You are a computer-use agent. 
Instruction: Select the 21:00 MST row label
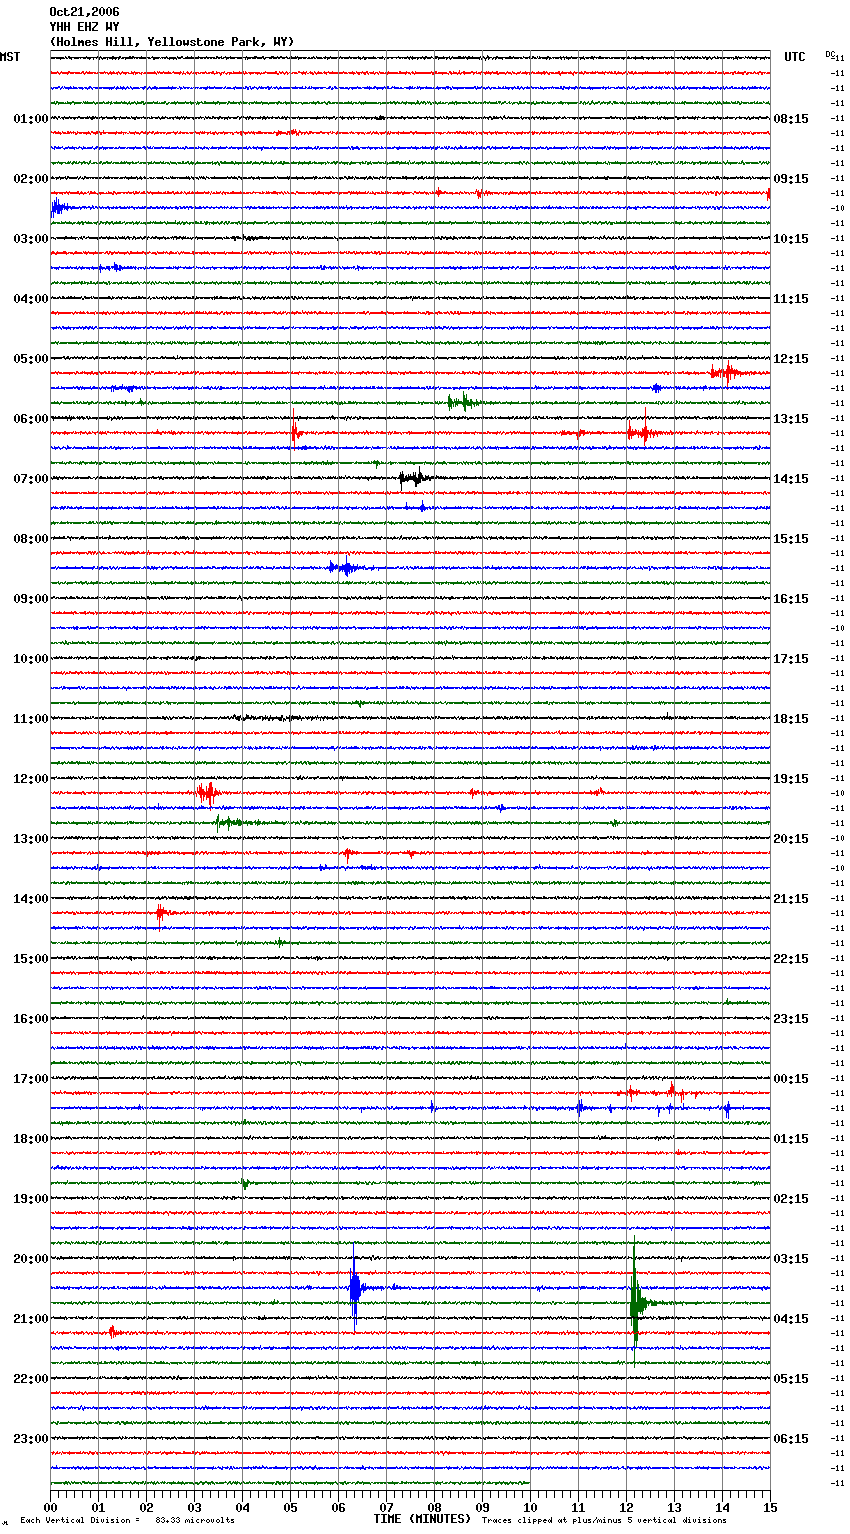tap(31, 1319)
